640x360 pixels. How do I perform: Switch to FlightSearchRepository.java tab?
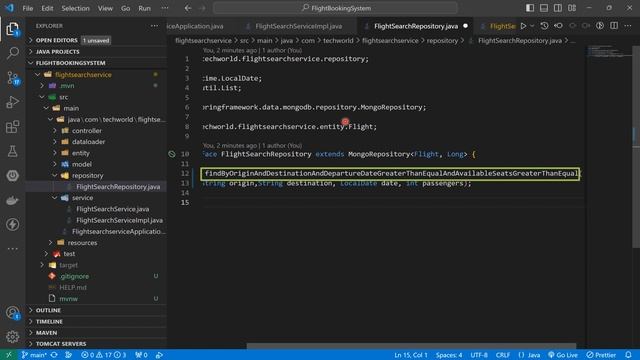416,26
